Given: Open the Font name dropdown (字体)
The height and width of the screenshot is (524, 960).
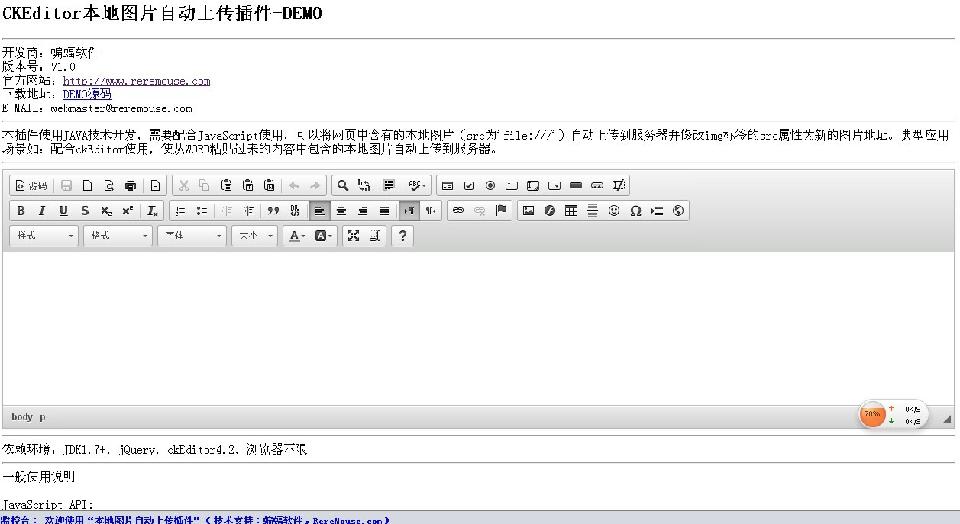Looking at the screenshot, I should point(192,236).
